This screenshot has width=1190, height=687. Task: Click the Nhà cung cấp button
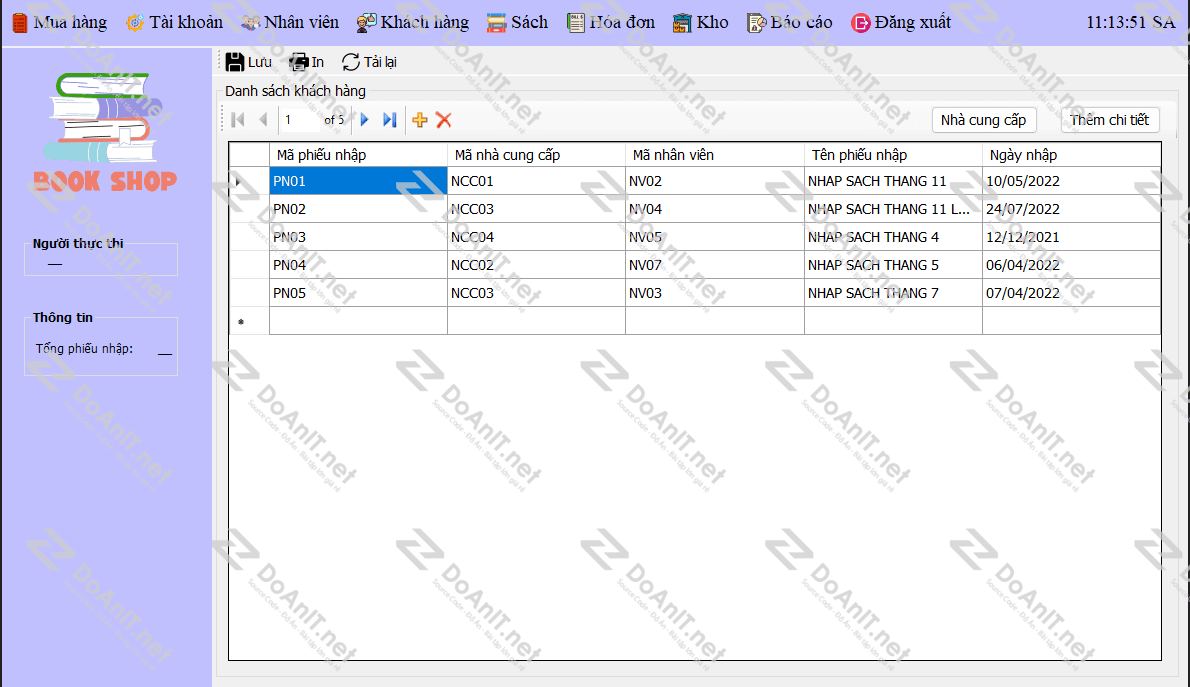click(984, 120)
